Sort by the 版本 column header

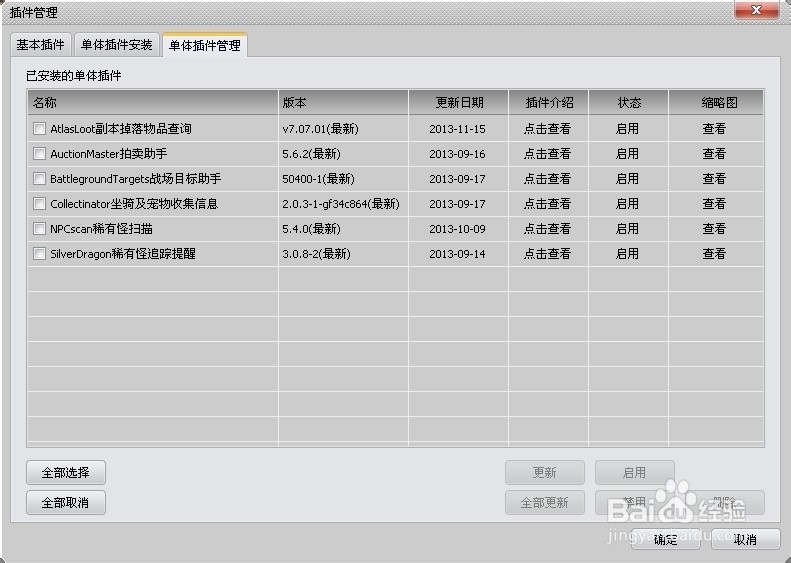point(343,102)
